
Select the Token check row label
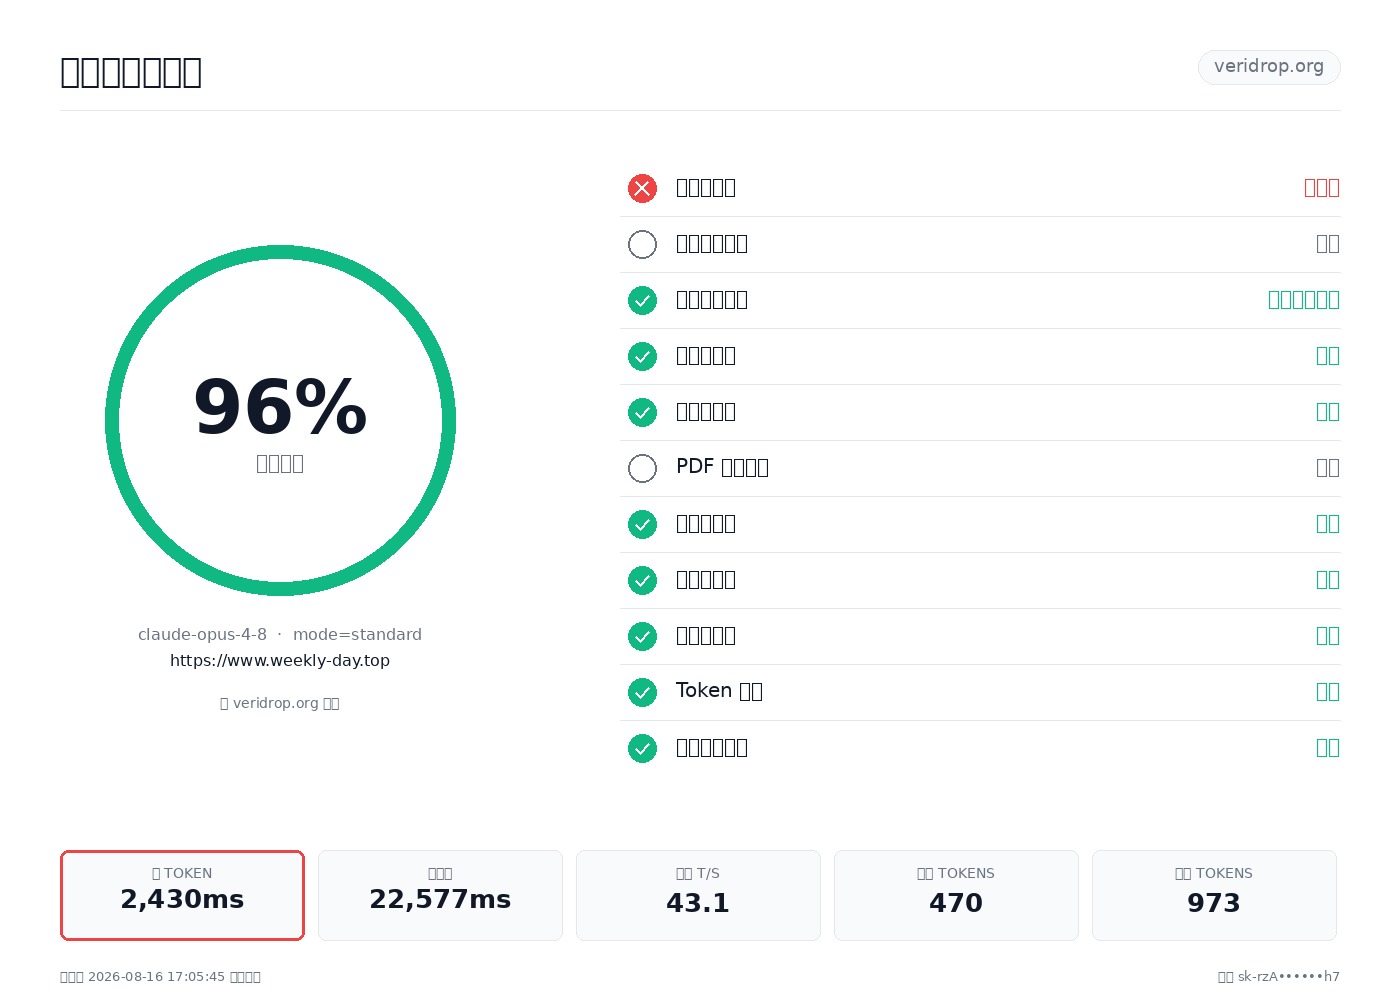[719, 691]
